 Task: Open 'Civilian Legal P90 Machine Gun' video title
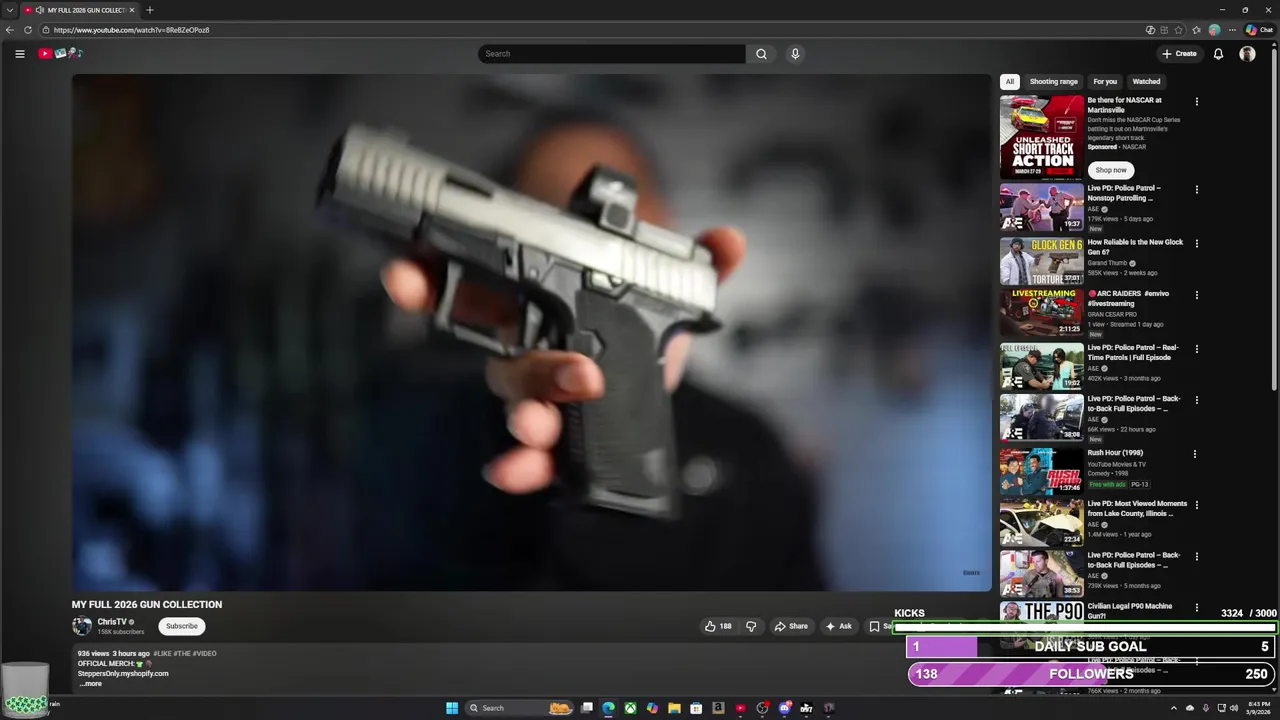tap(1130, 611)
